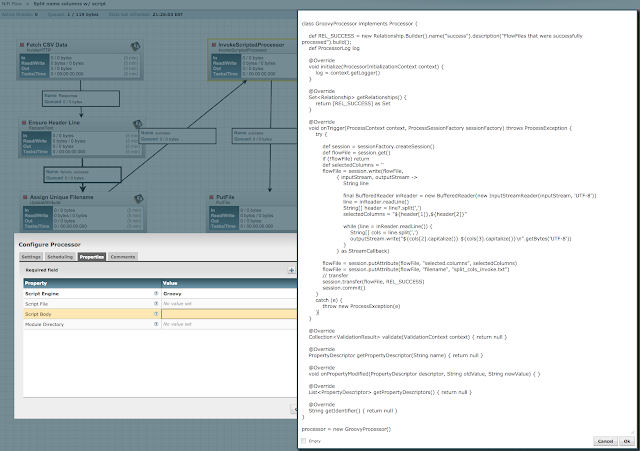The height and width of the screenshot is (451, 640).
Task: Select the InvokeScriptedProcessor title on canvas
Action: [251, 45]
